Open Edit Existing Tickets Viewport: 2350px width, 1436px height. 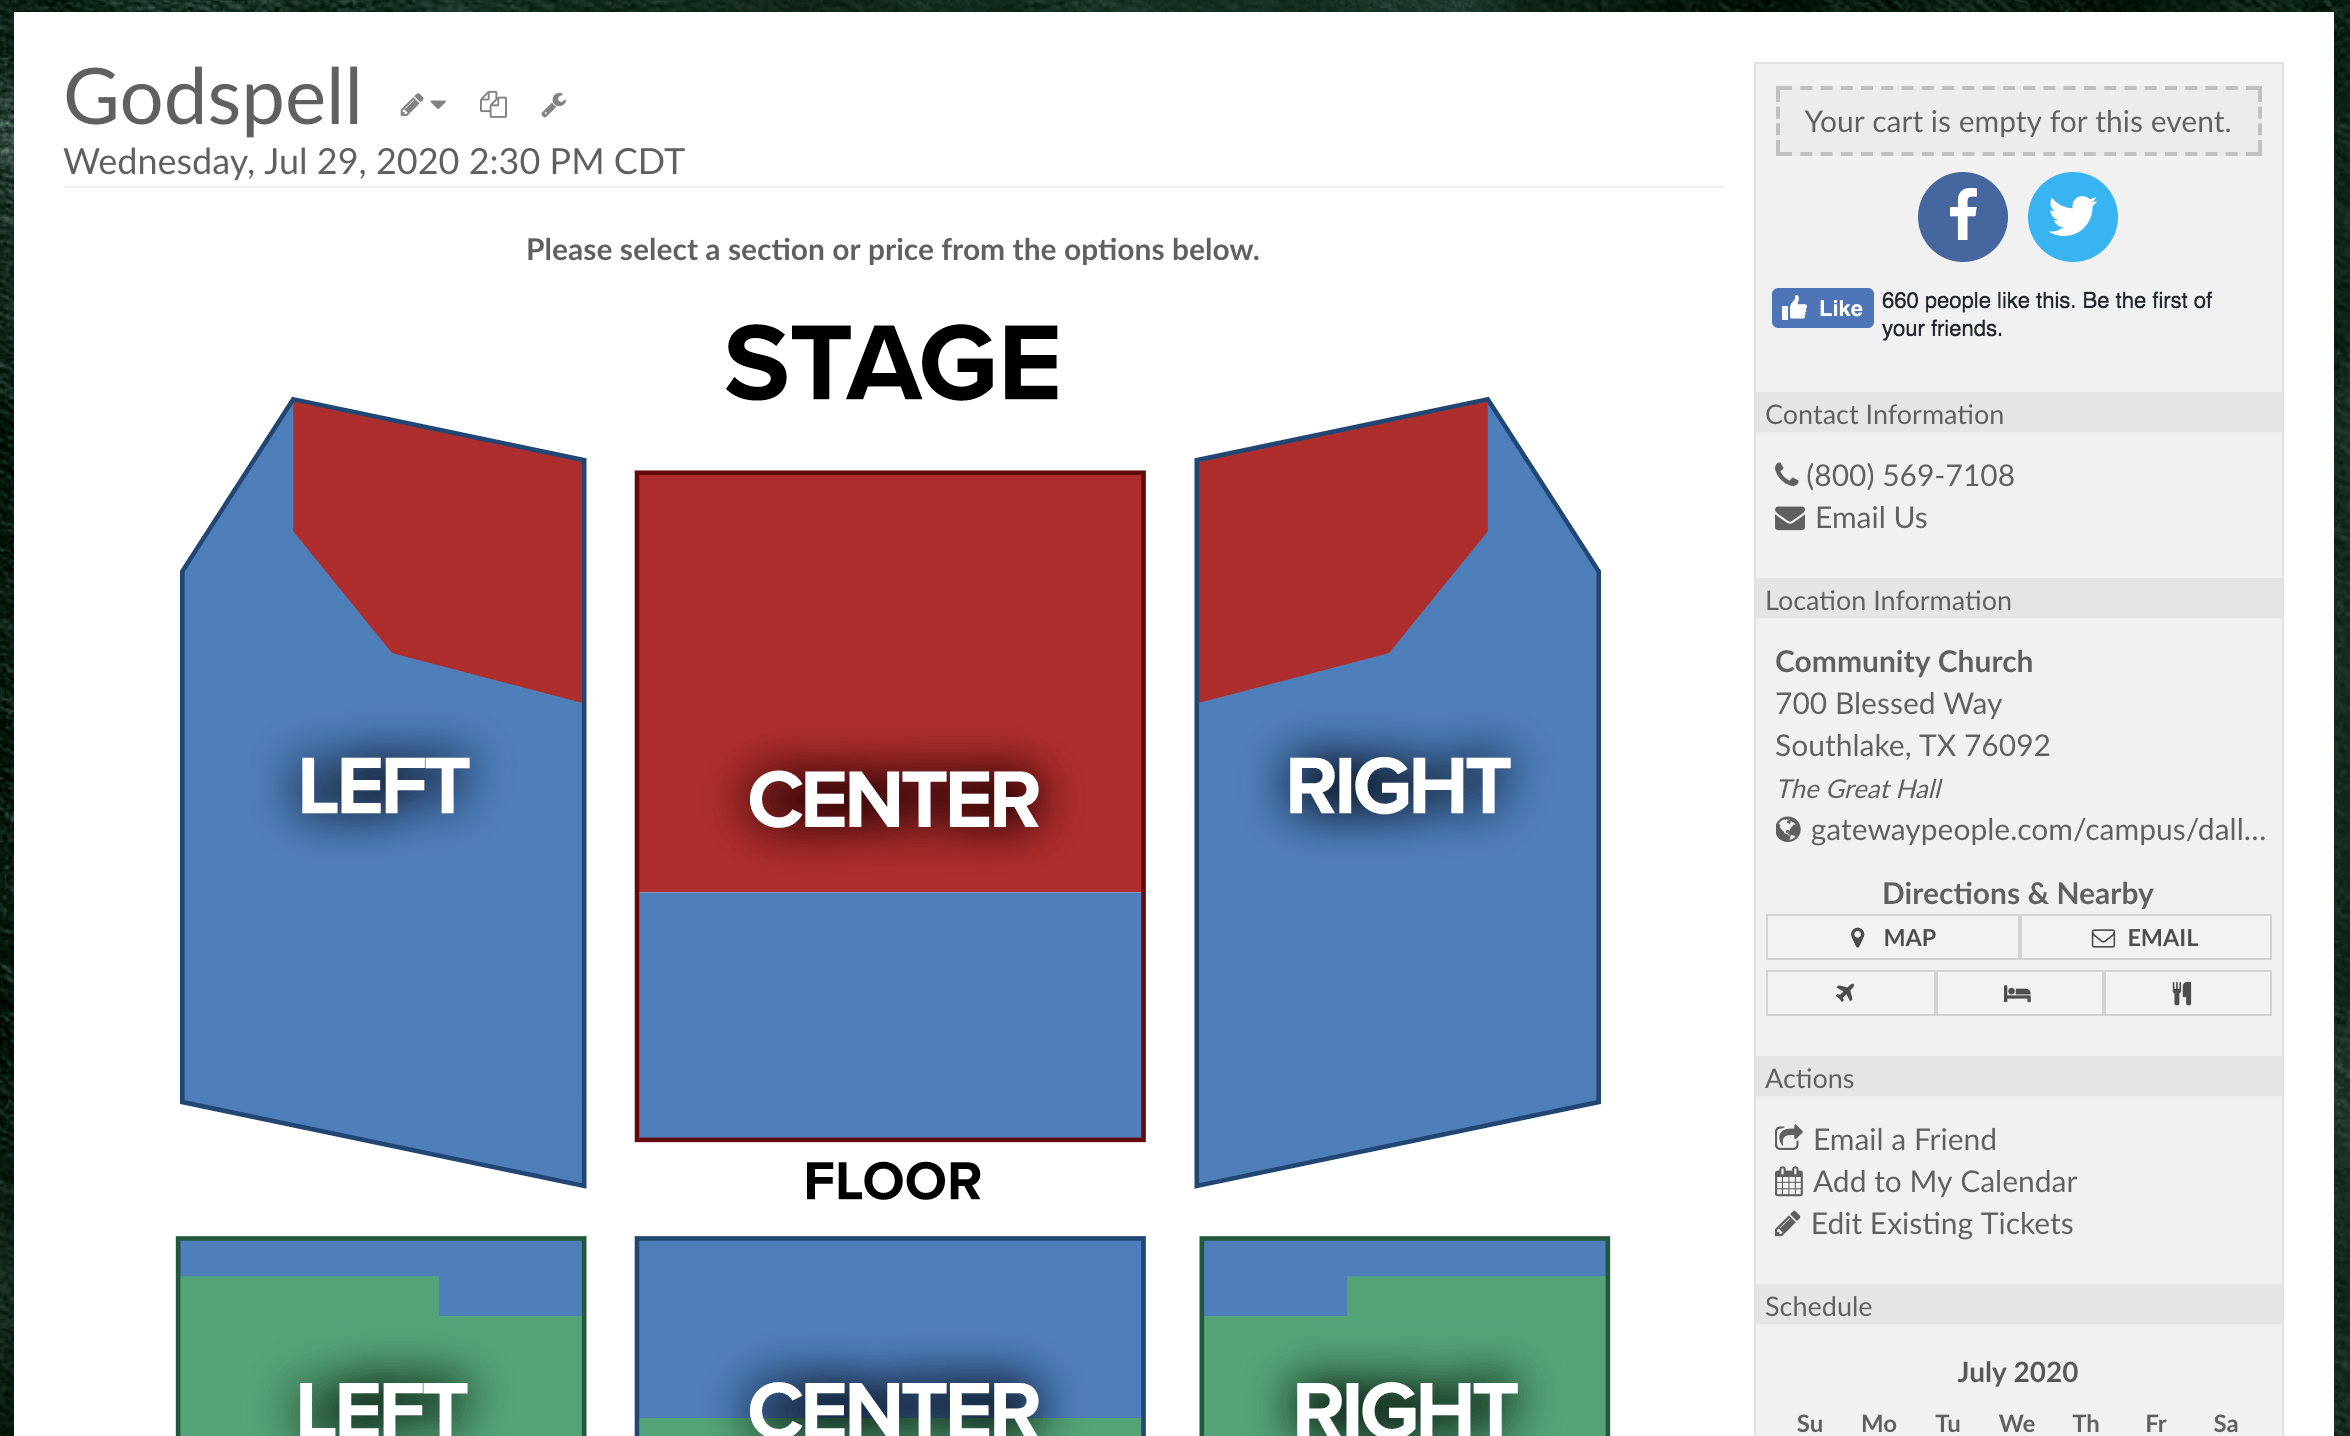pyautogui.click(x=1941, y=1223)
